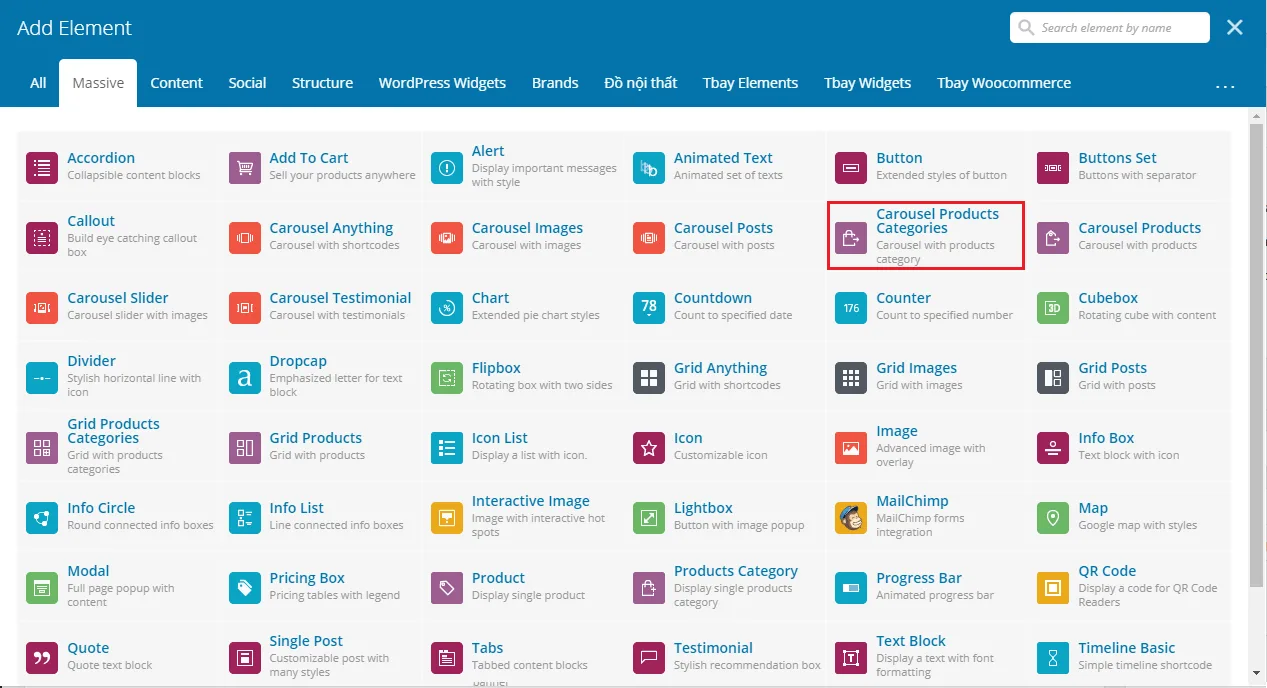This screenshot has width=1267, height=688.
Task: Click the element list vertical scrollbar
Action: tap(1257, 355)
